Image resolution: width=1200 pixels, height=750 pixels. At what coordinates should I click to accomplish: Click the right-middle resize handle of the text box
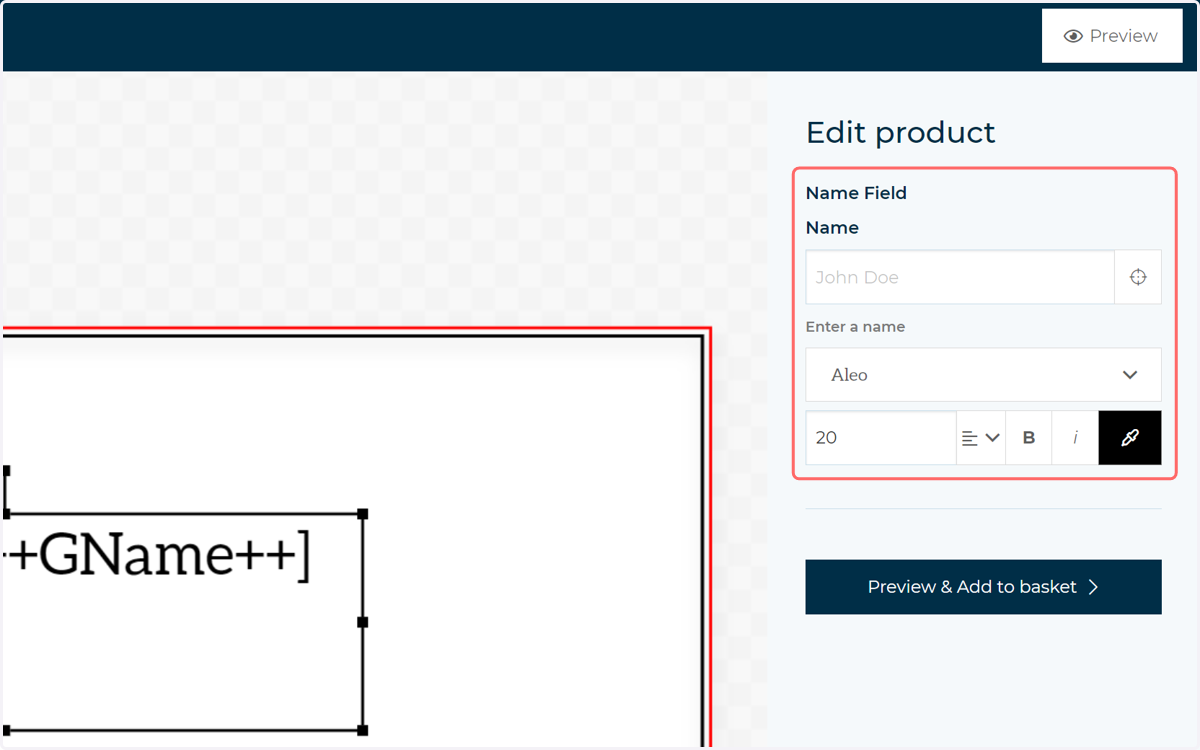[x=363, y=622]
